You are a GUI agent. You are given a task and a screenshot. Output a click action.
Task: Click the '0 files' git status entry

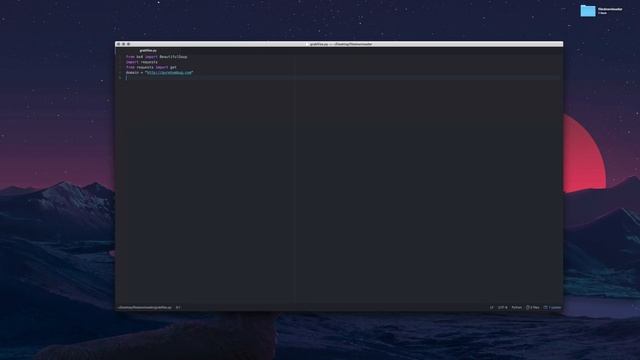click(x=533, y=307)
